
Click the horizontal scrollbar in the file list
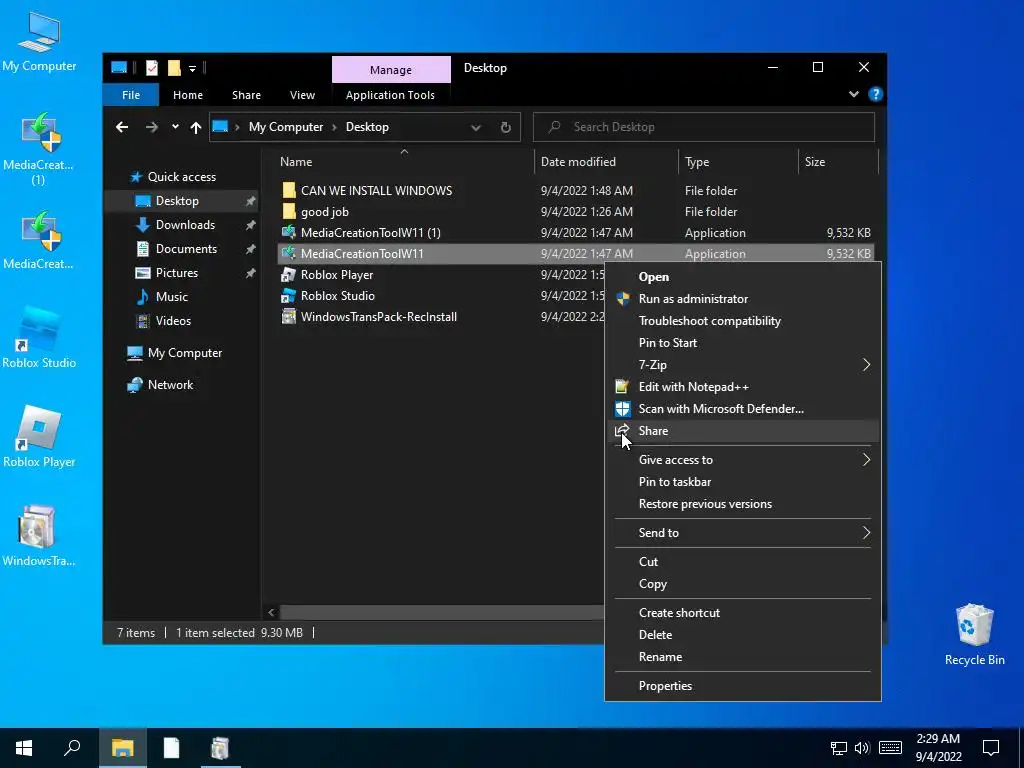[441, 612]
